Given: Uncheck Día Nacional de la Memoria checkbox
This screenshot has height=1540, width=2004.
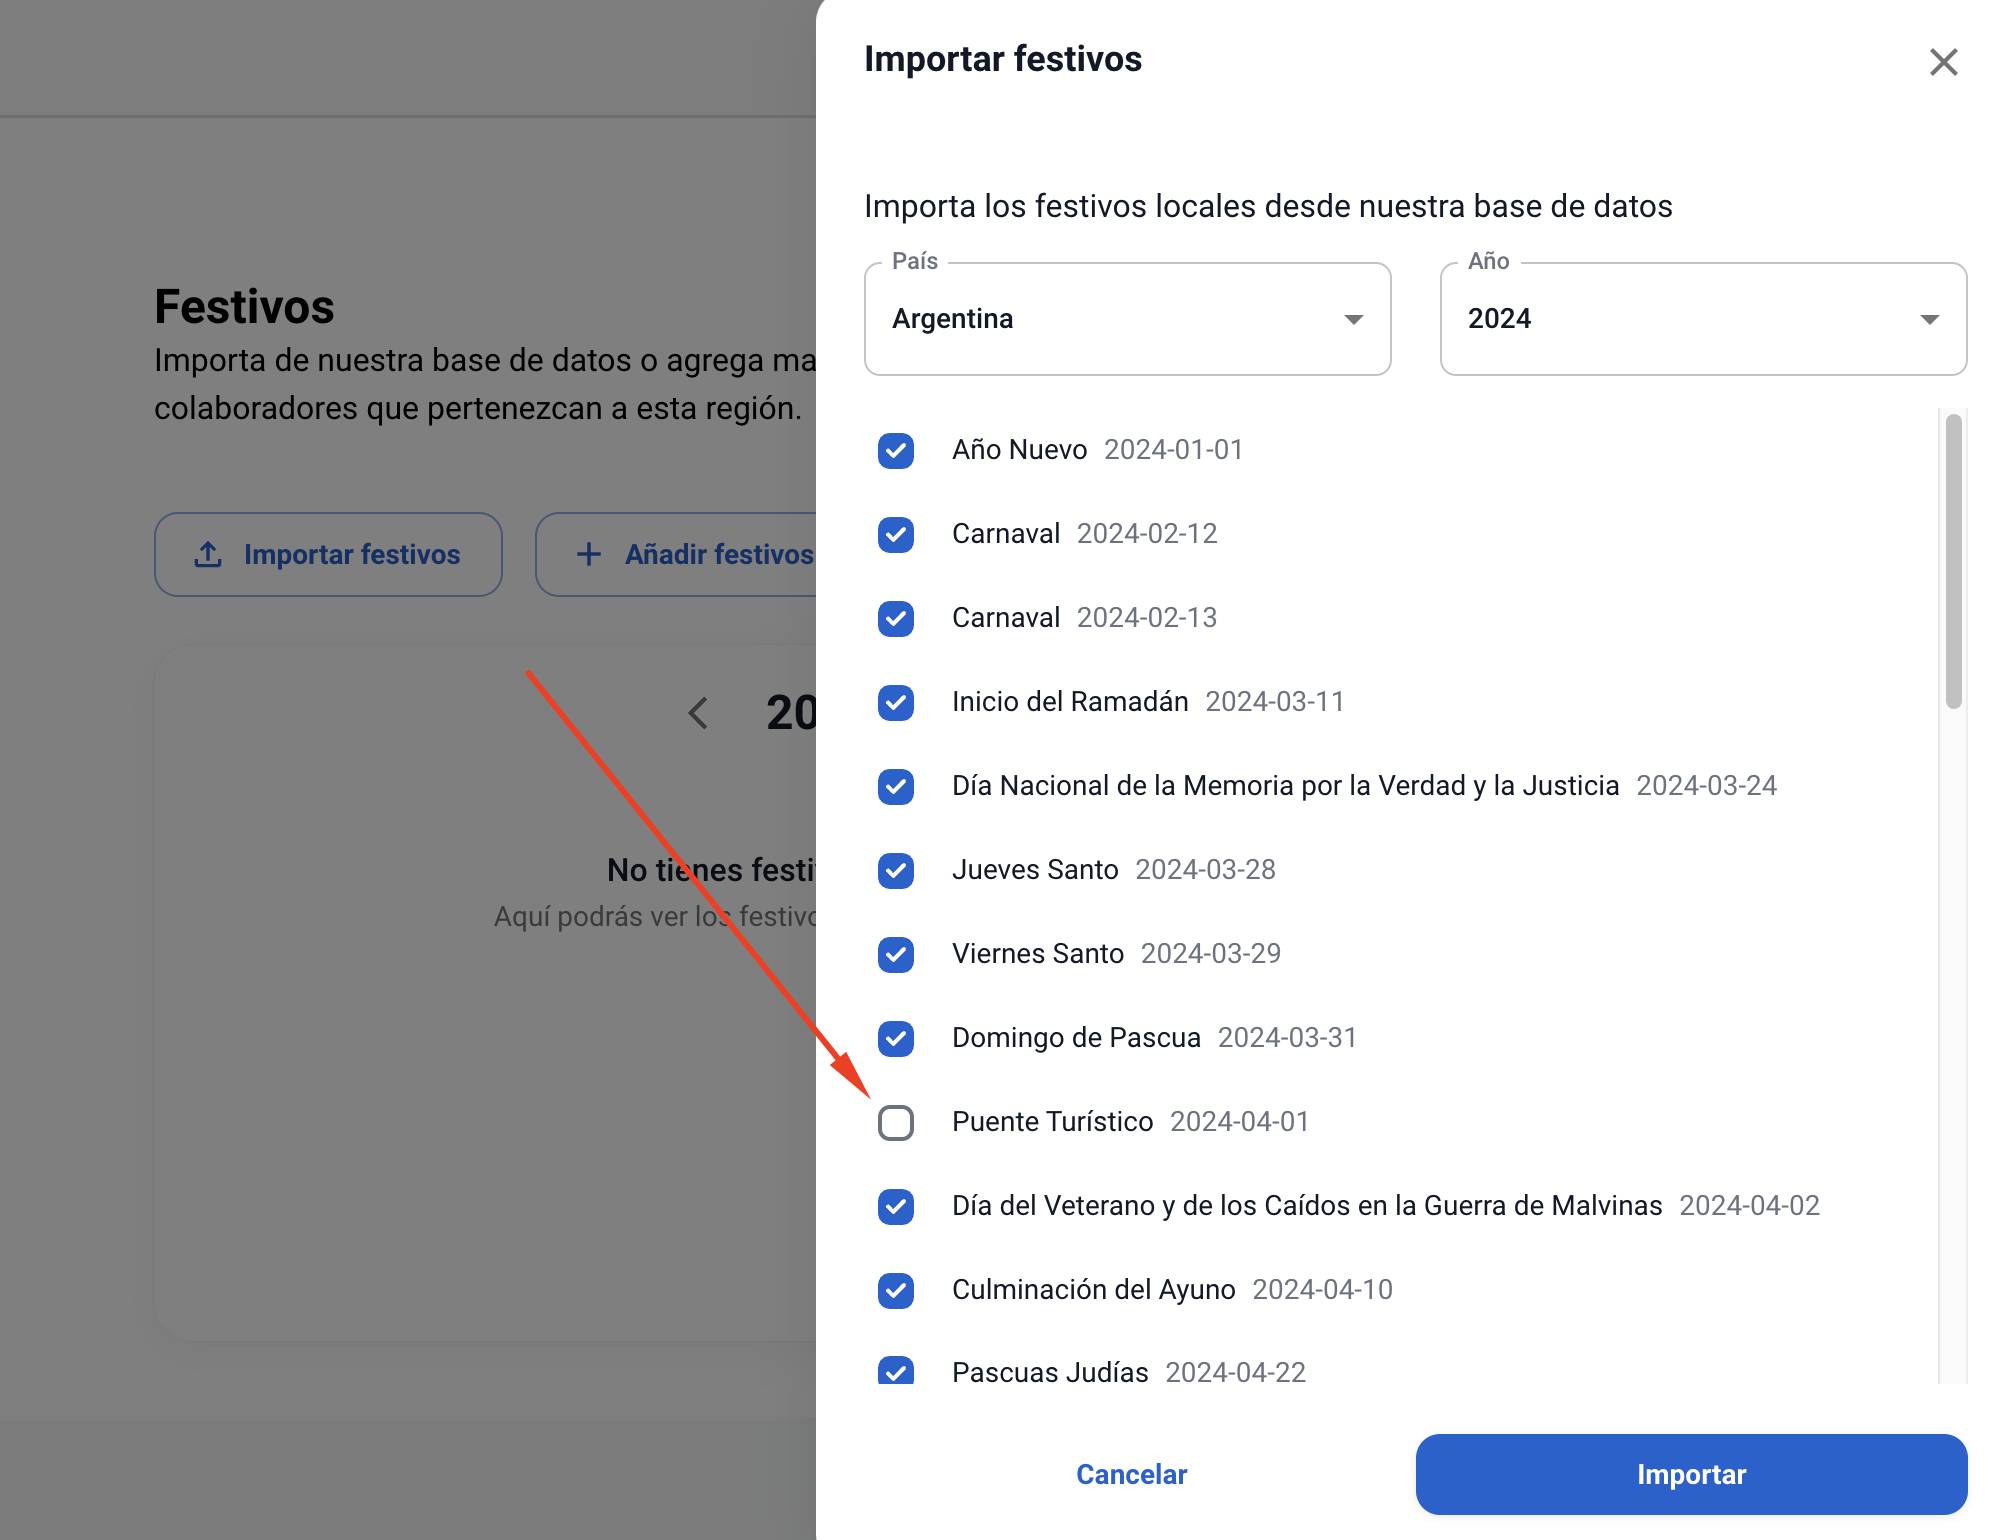Looking at the screenshot, I should (896, 786).
